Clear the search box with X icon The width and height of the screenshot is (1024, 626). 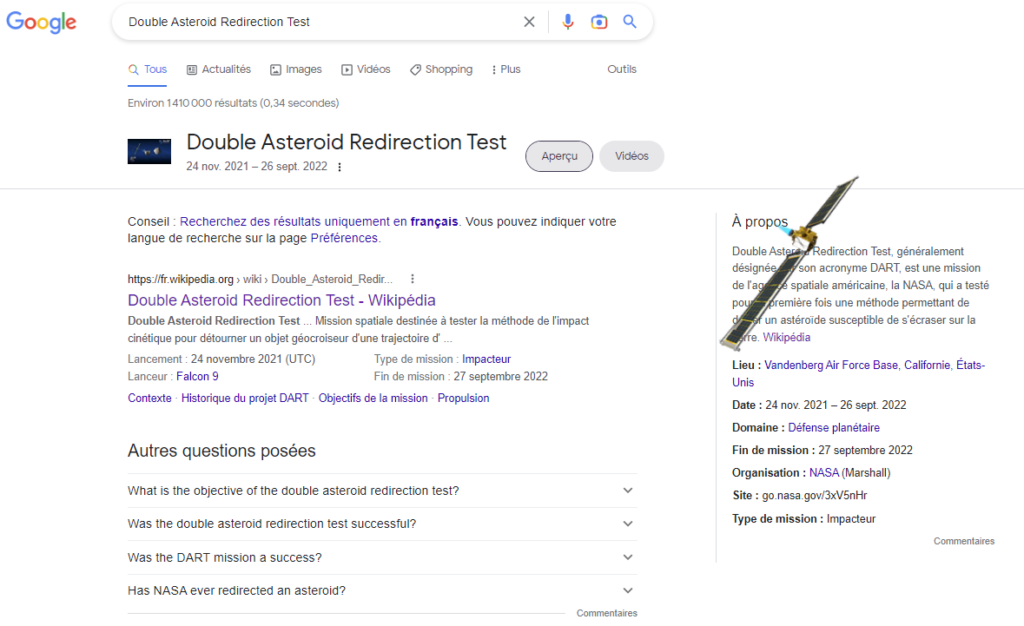[529, 22]
